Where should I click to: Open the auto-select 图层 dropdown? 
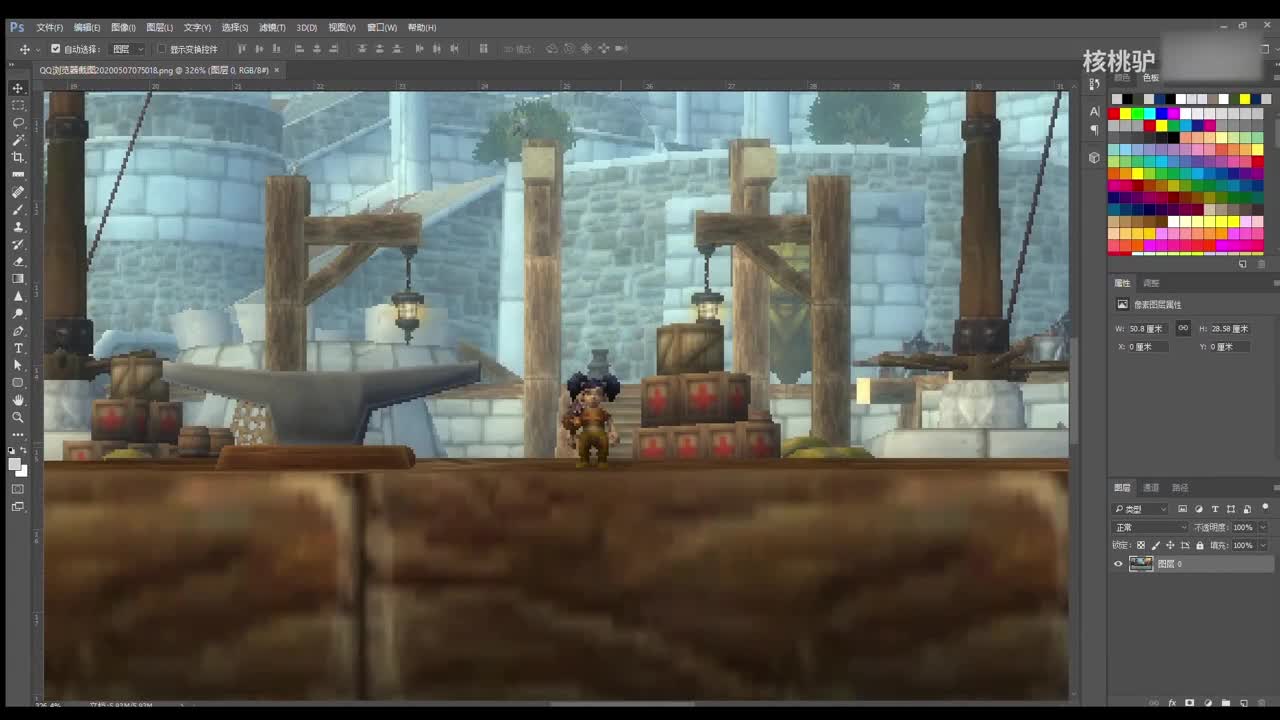point(127,48)
